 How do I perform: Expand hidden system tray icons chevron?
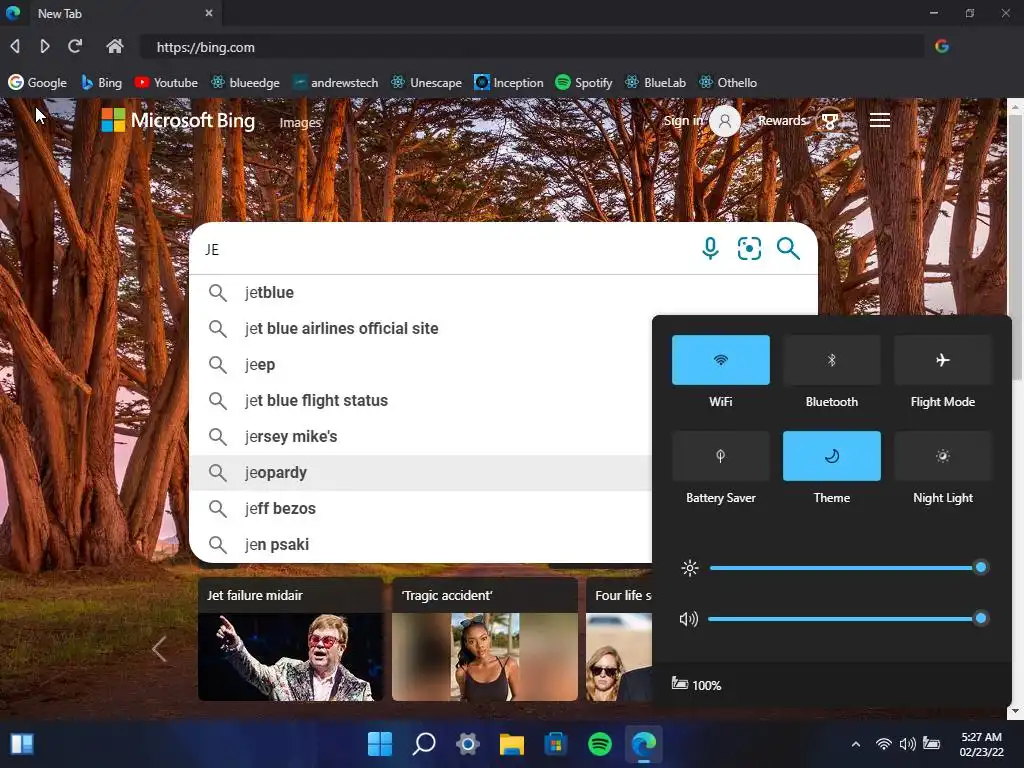pyautogui.click(x=856, y=744)
